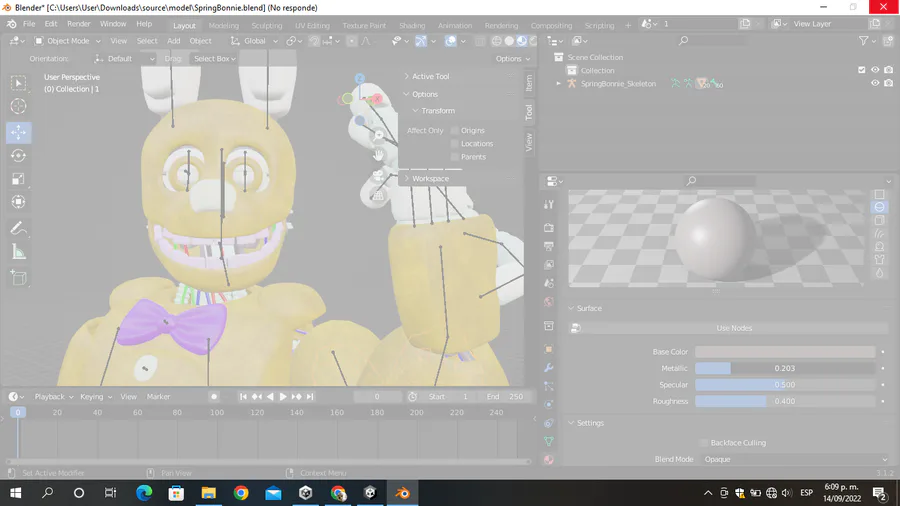The height and width of the screenshot is (506, 900).
Task: Adjust the Roughness 0.400 slider
Action: [785, 401]
